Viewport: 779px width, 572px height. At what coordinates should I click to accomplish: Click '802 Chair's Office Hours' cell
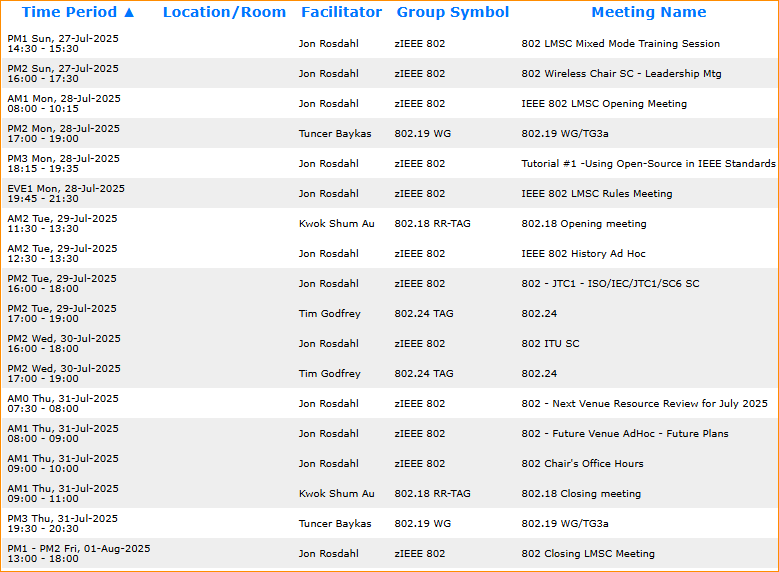582,463
